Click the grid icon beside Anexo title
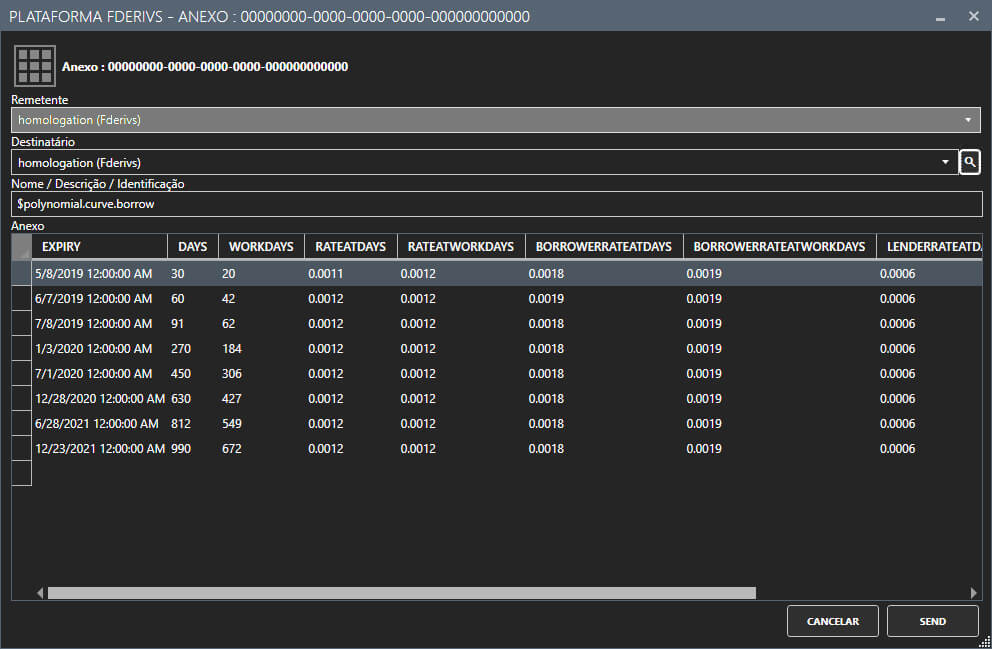Screen dimensions: 992x649 [35, 66]
